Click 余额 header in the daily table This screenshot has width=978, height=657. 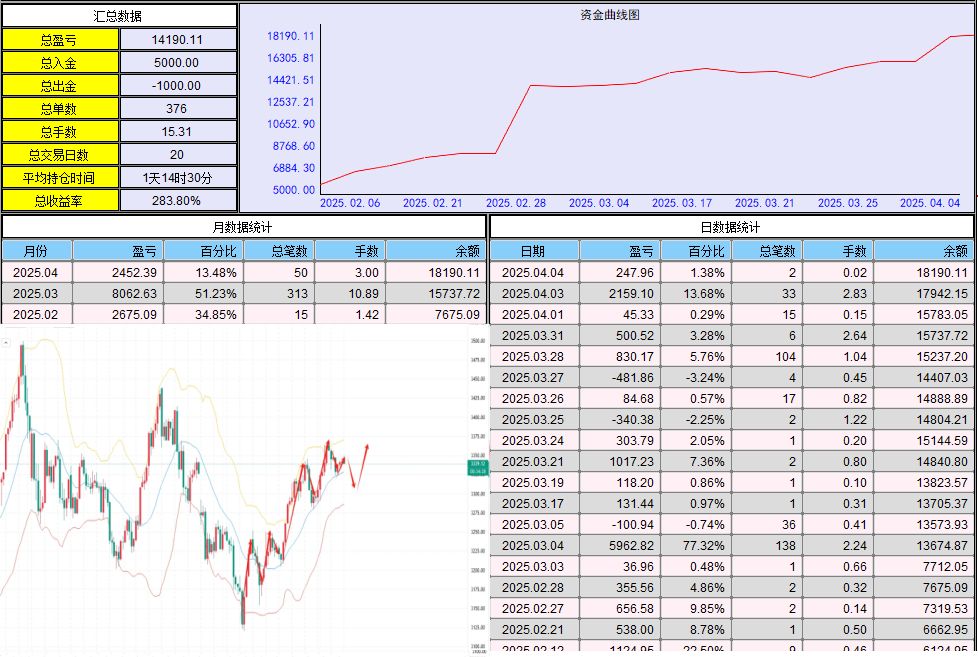tap(924, 251)
